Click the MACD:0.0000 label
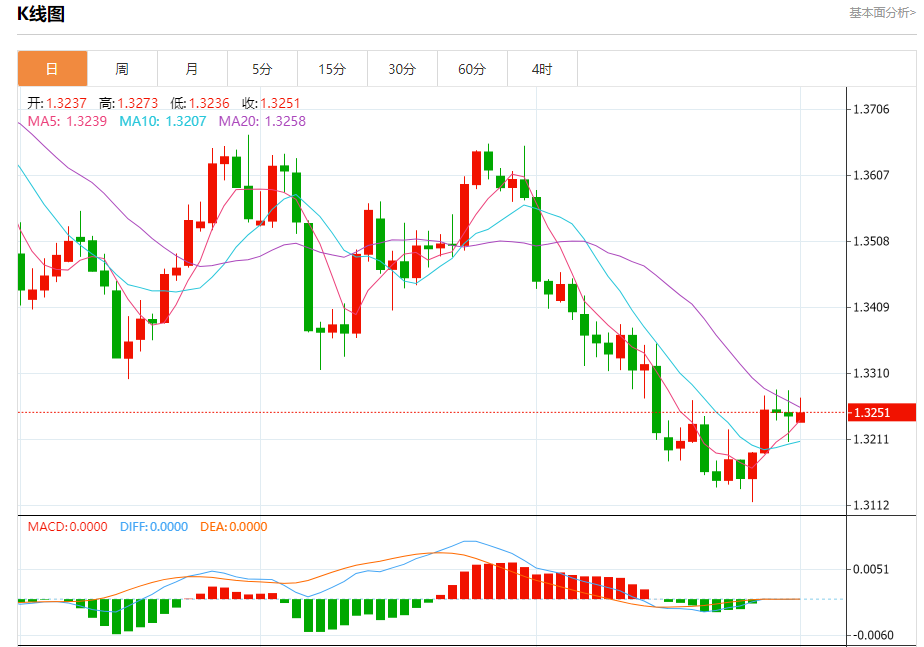 click(x=68, y=527)
